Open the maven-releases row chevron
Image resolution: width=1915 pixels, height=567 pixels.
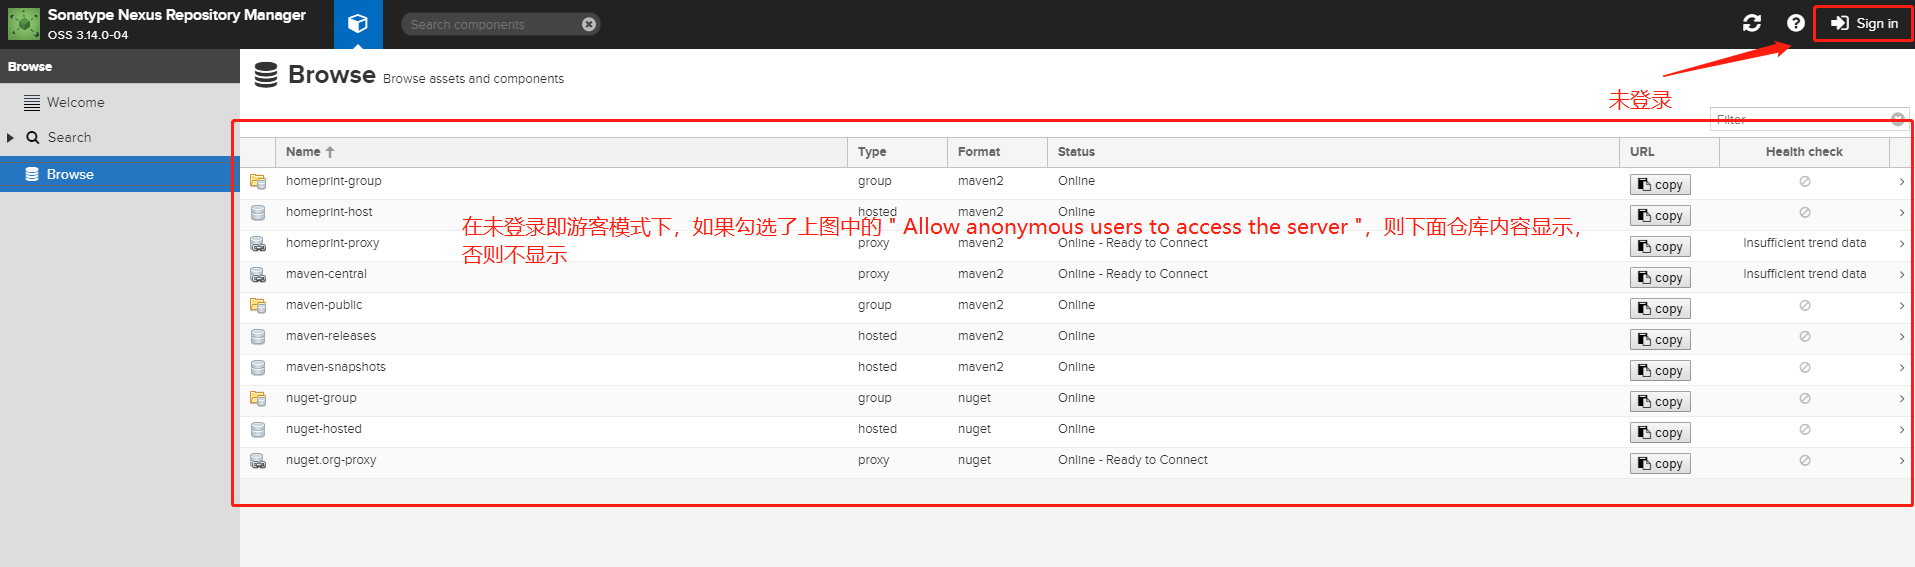1901,337
